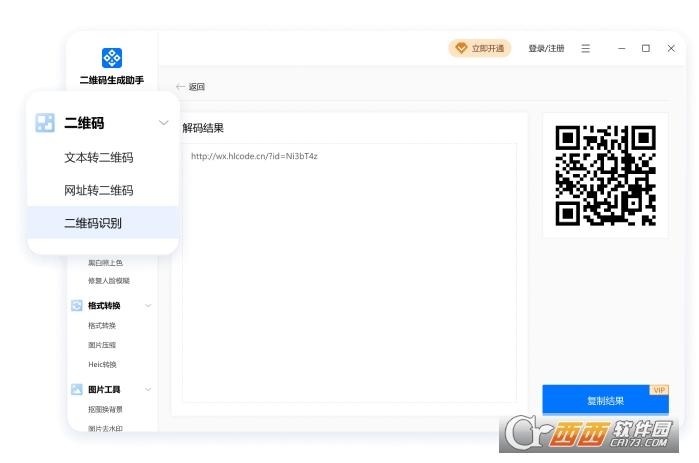Minimize the application window

[x=621, y=48]
